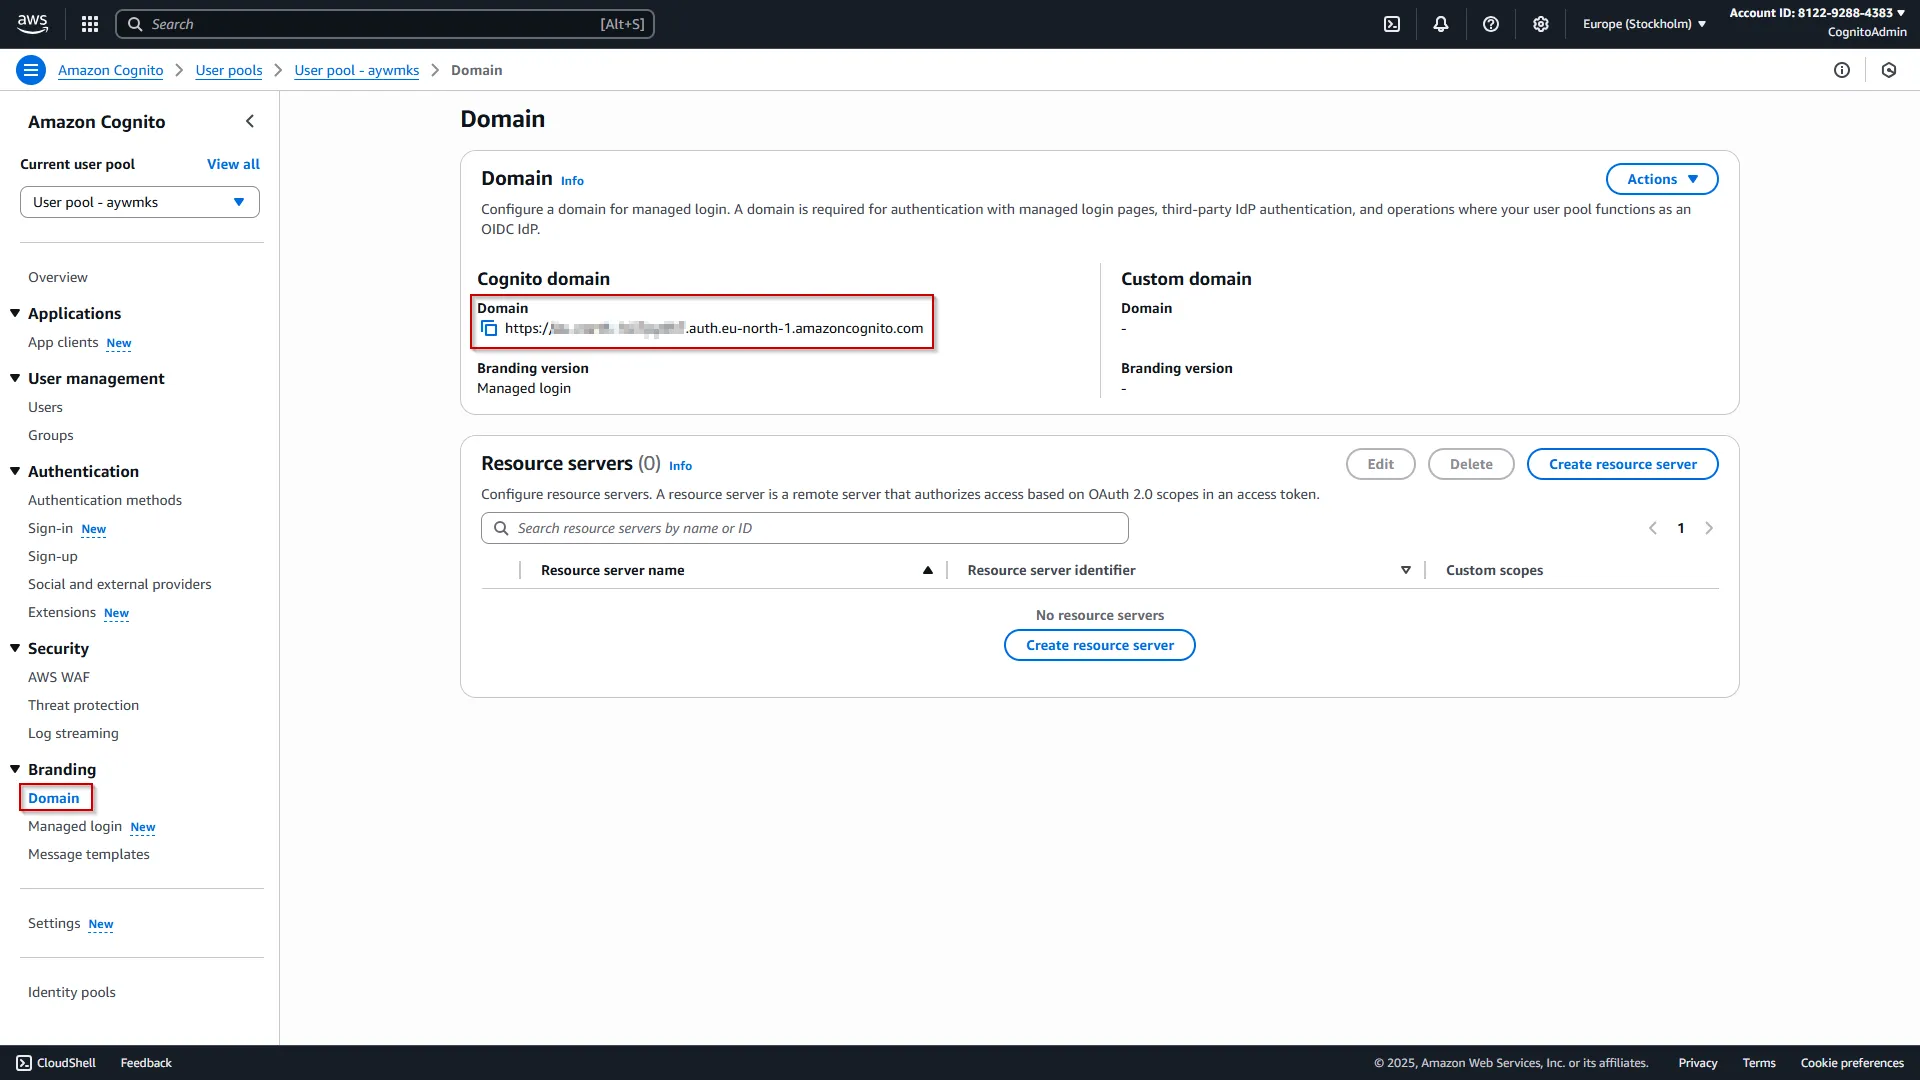Click User pool - aywmks breadcrumb
Image resolution: width=1920 pixels, height=1080 pixels.
357,70
